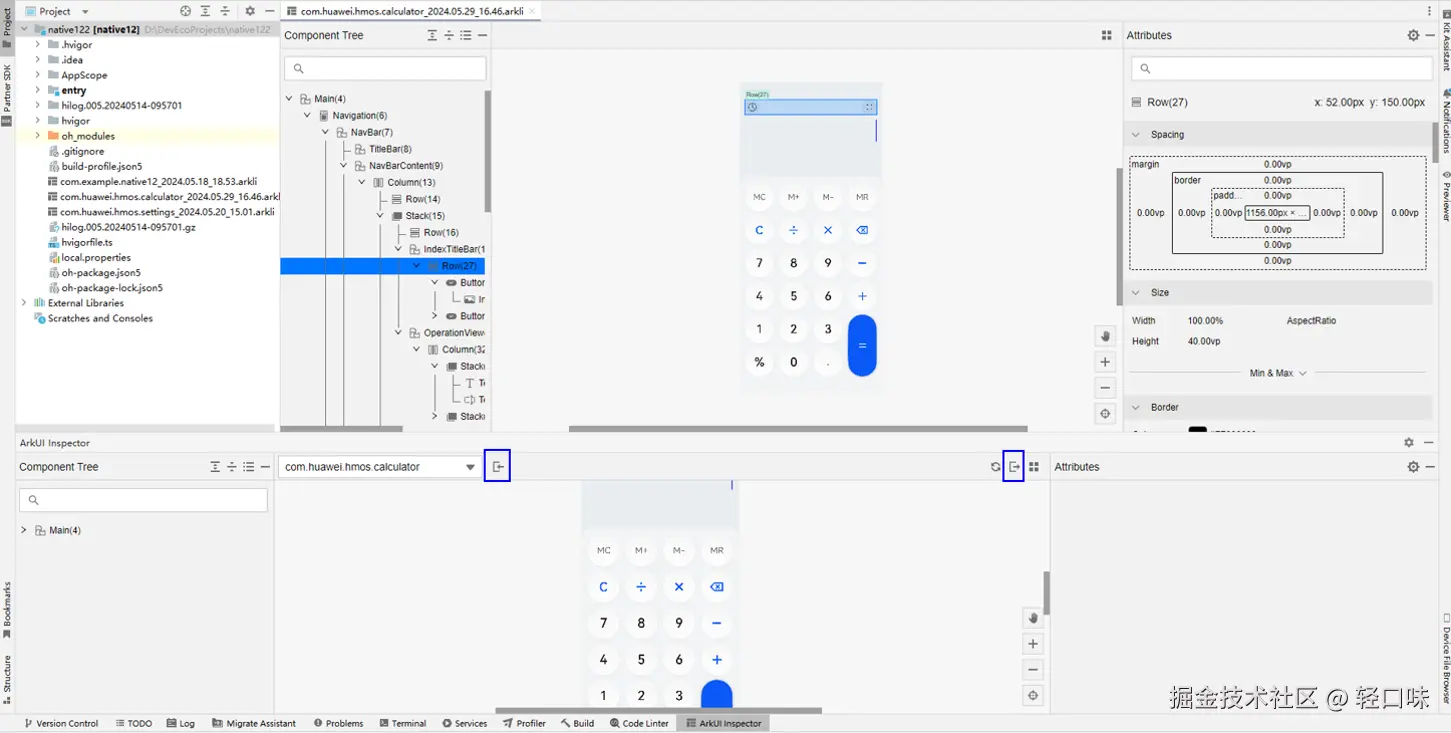Open Device File Browser side tab

(1445, 658)
